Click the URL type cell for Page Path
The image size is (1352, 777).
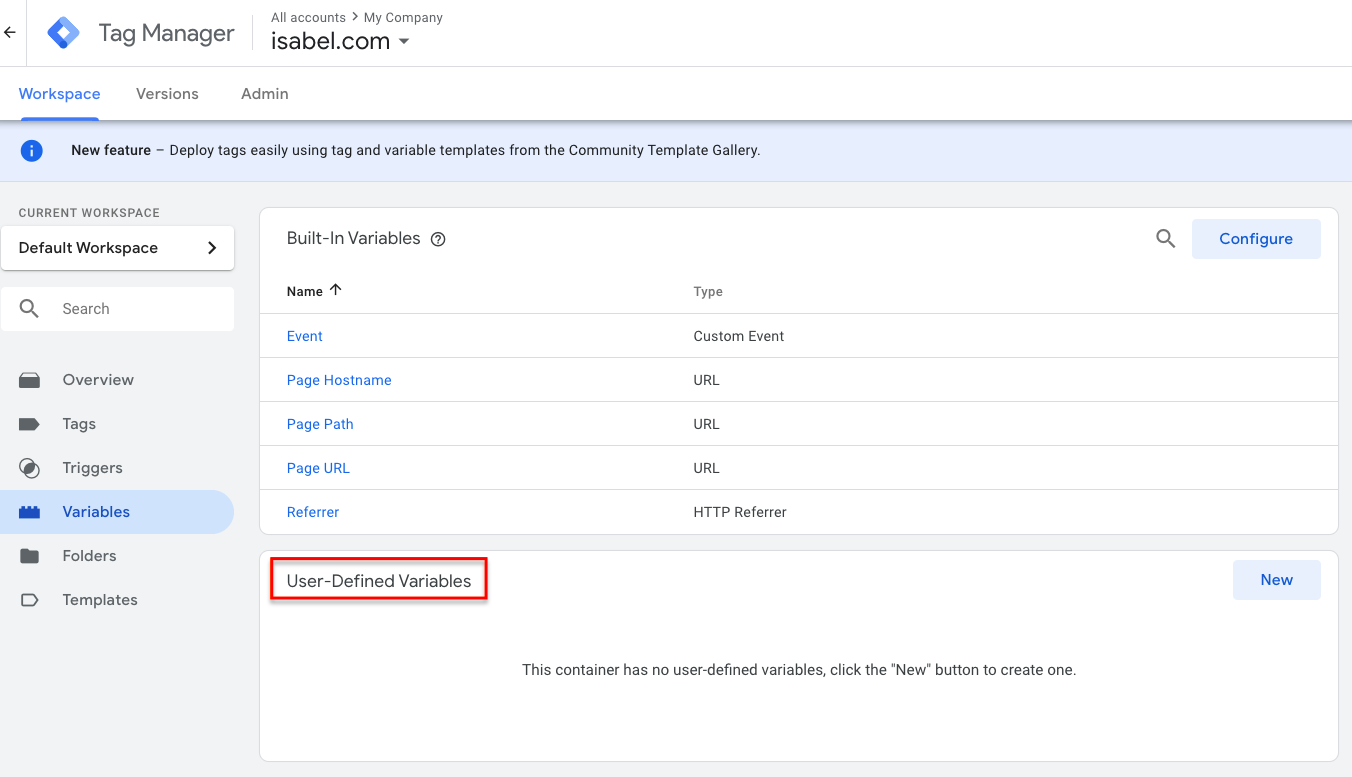click(x=706, y=424)
